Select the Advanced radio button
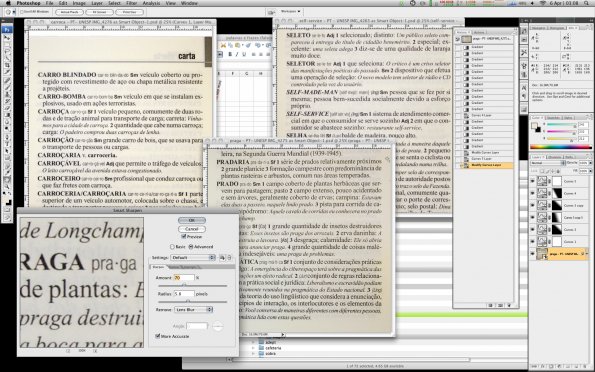 [x=191, y=247]
